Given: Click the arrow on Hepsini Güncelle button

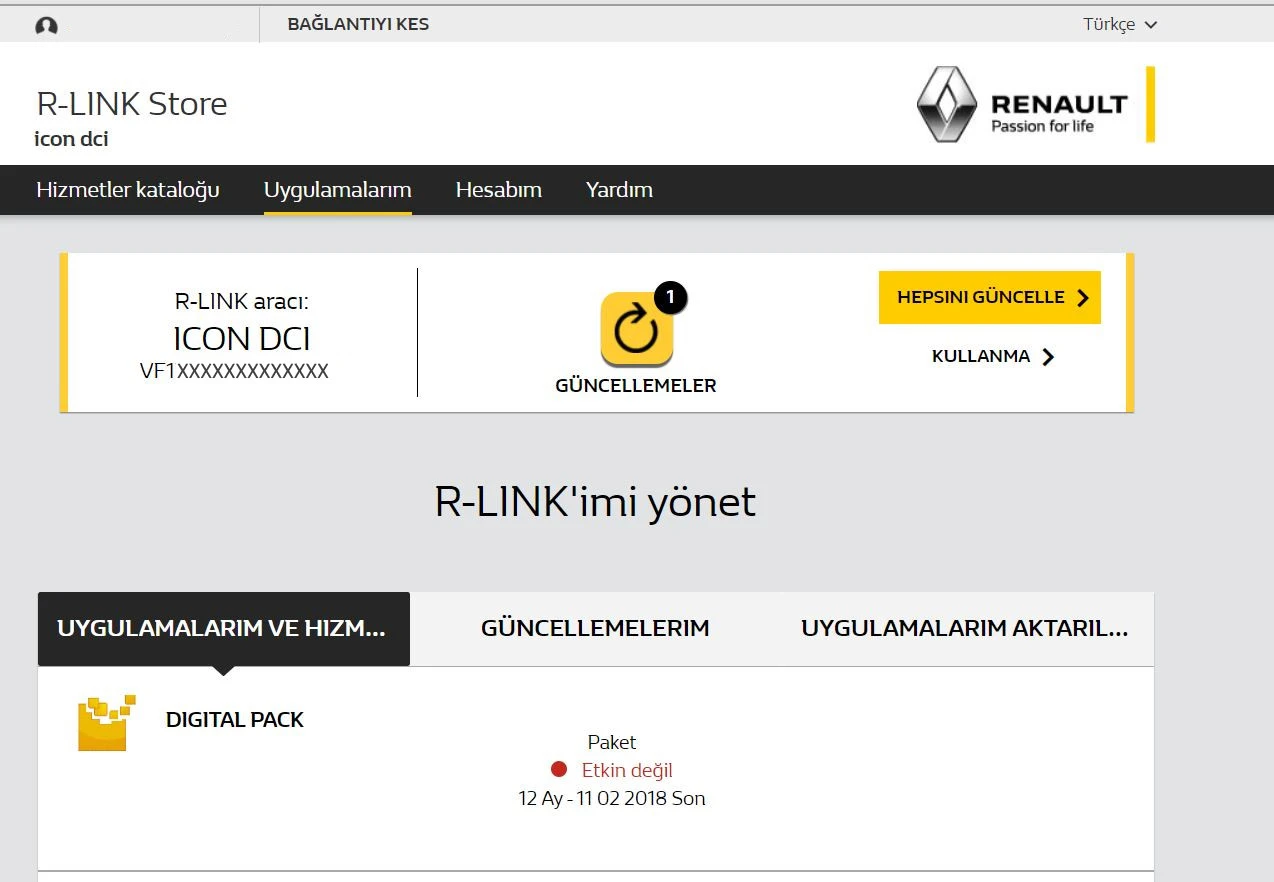Looking at the screenshot, I should pos(1082,298).
